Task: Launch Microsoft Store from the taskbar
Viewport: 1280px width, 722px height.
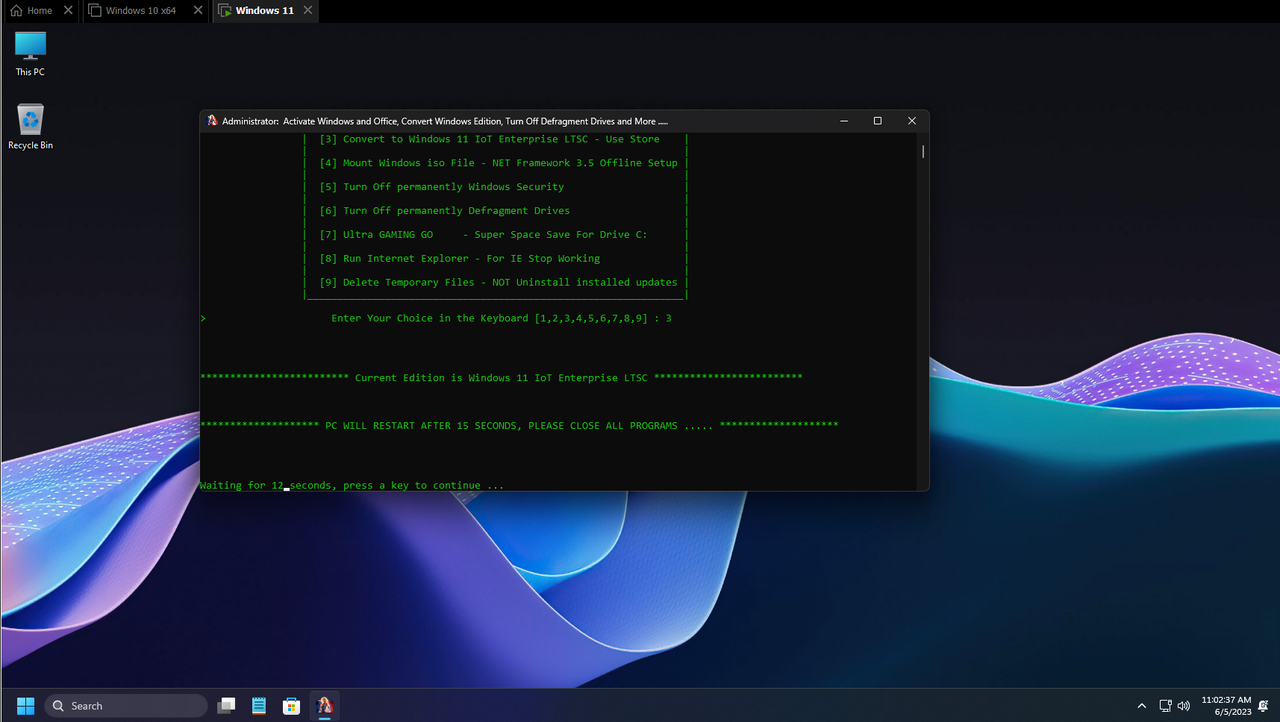Action: click(x=292, y=706)
